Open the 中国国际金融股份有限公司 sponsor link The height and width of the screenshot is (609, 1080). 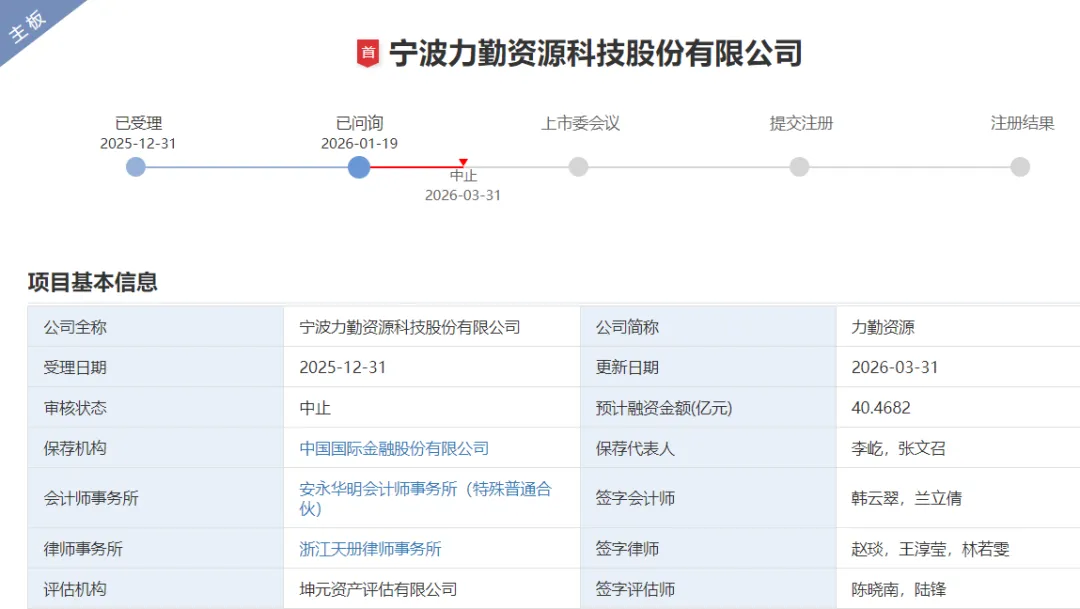point(394,448)
